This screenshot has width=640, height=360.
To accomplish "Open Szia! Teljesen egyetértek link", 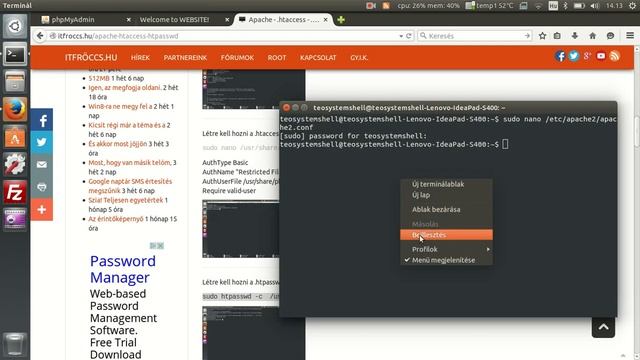I will point(126,200).
